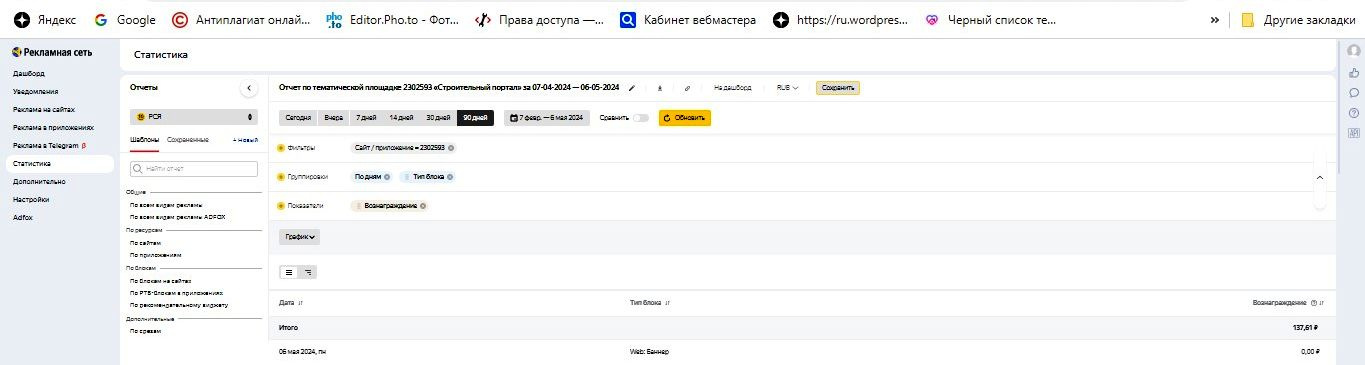1365x365 pixels.
Task: Open the Google browser bookmark
Action: [124, 19]
